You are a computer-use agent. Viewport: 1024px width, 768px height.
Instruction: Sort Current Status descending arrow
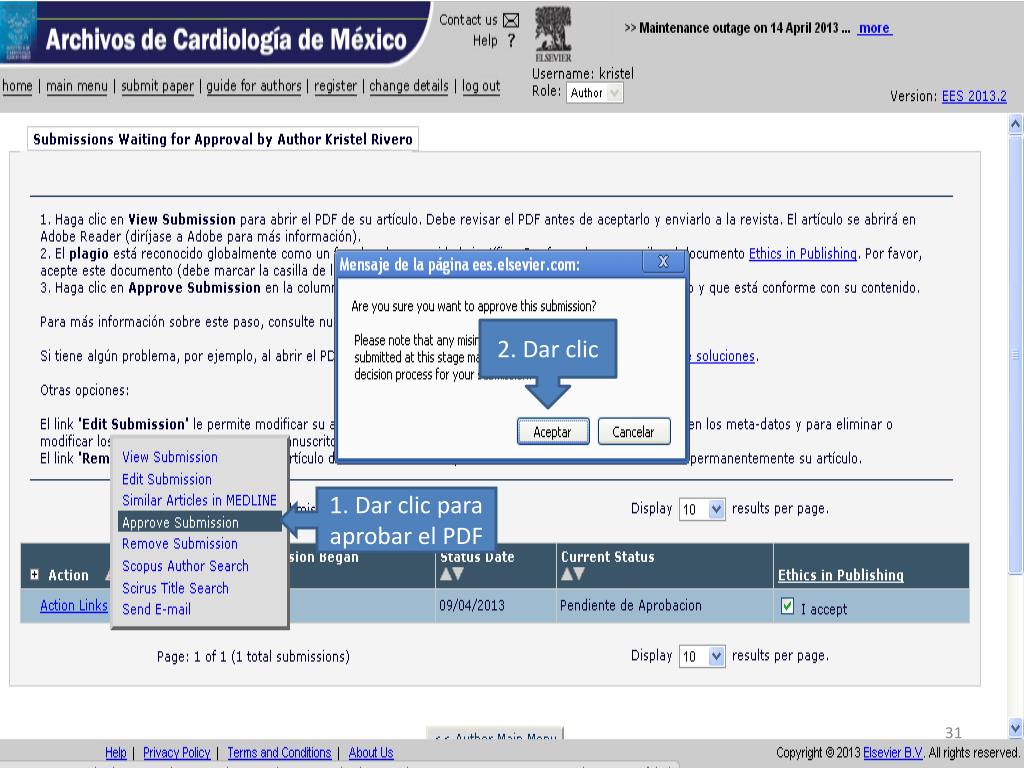click(x=579, y=574)
